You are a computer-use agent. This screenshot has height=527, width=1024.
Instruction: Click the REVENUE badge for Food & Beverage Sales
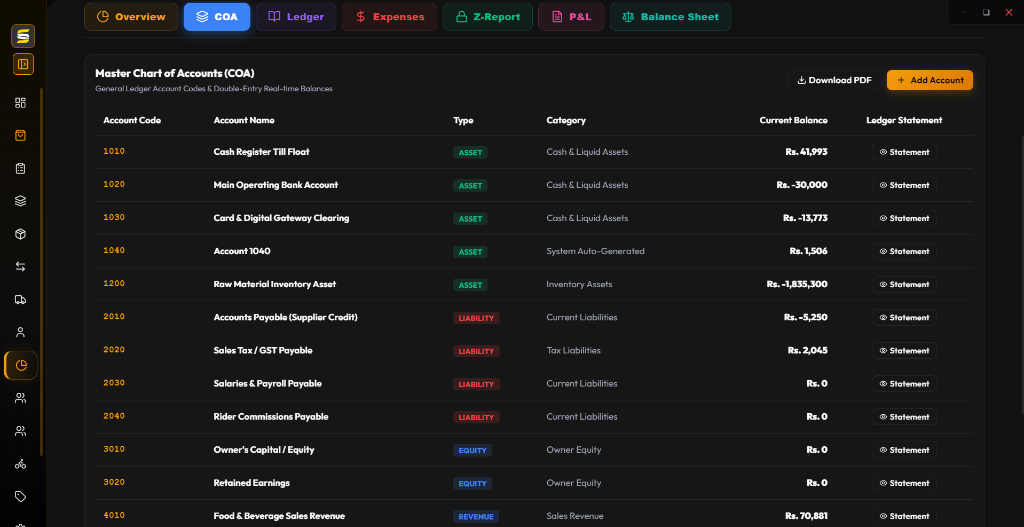[476, 517]
